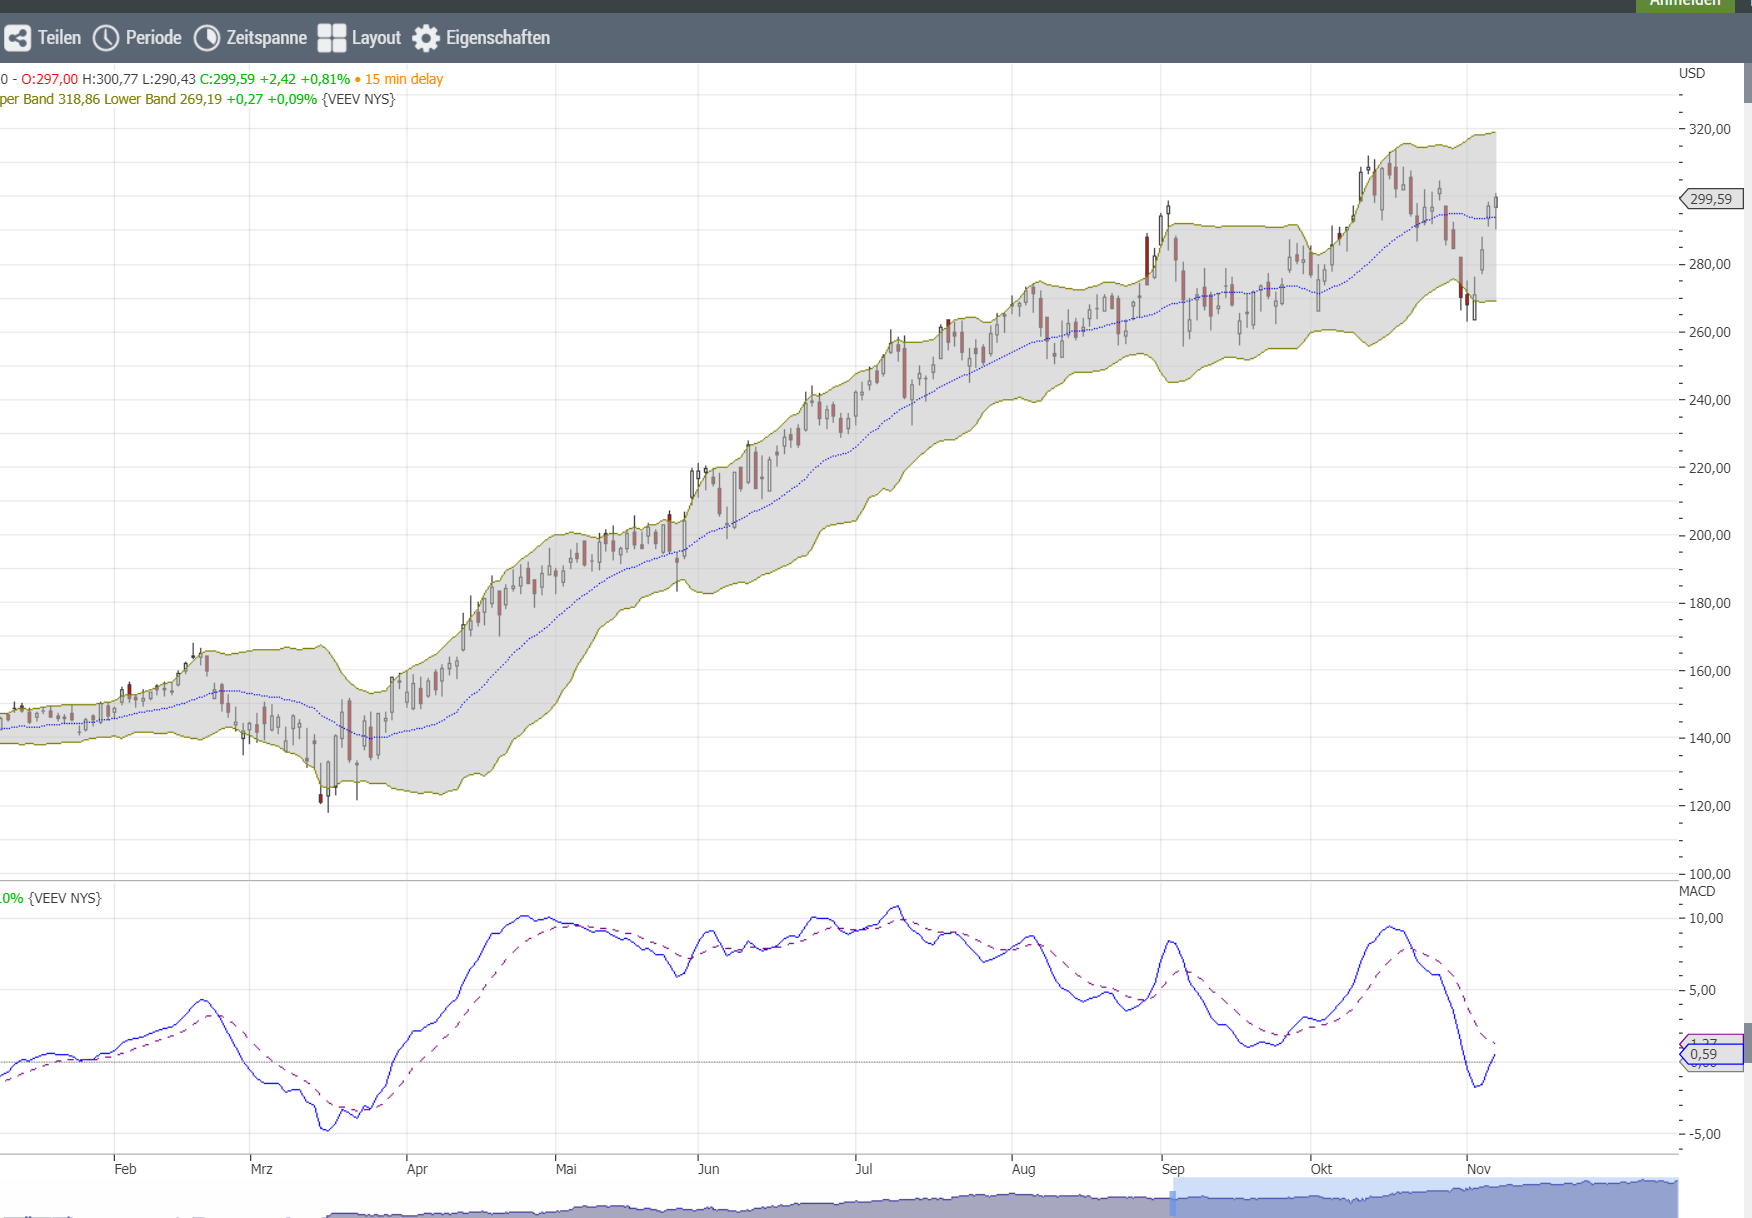1752x1218 pixels.
Task: Click the 299,59 current price tag
Action: (1711, 199)
